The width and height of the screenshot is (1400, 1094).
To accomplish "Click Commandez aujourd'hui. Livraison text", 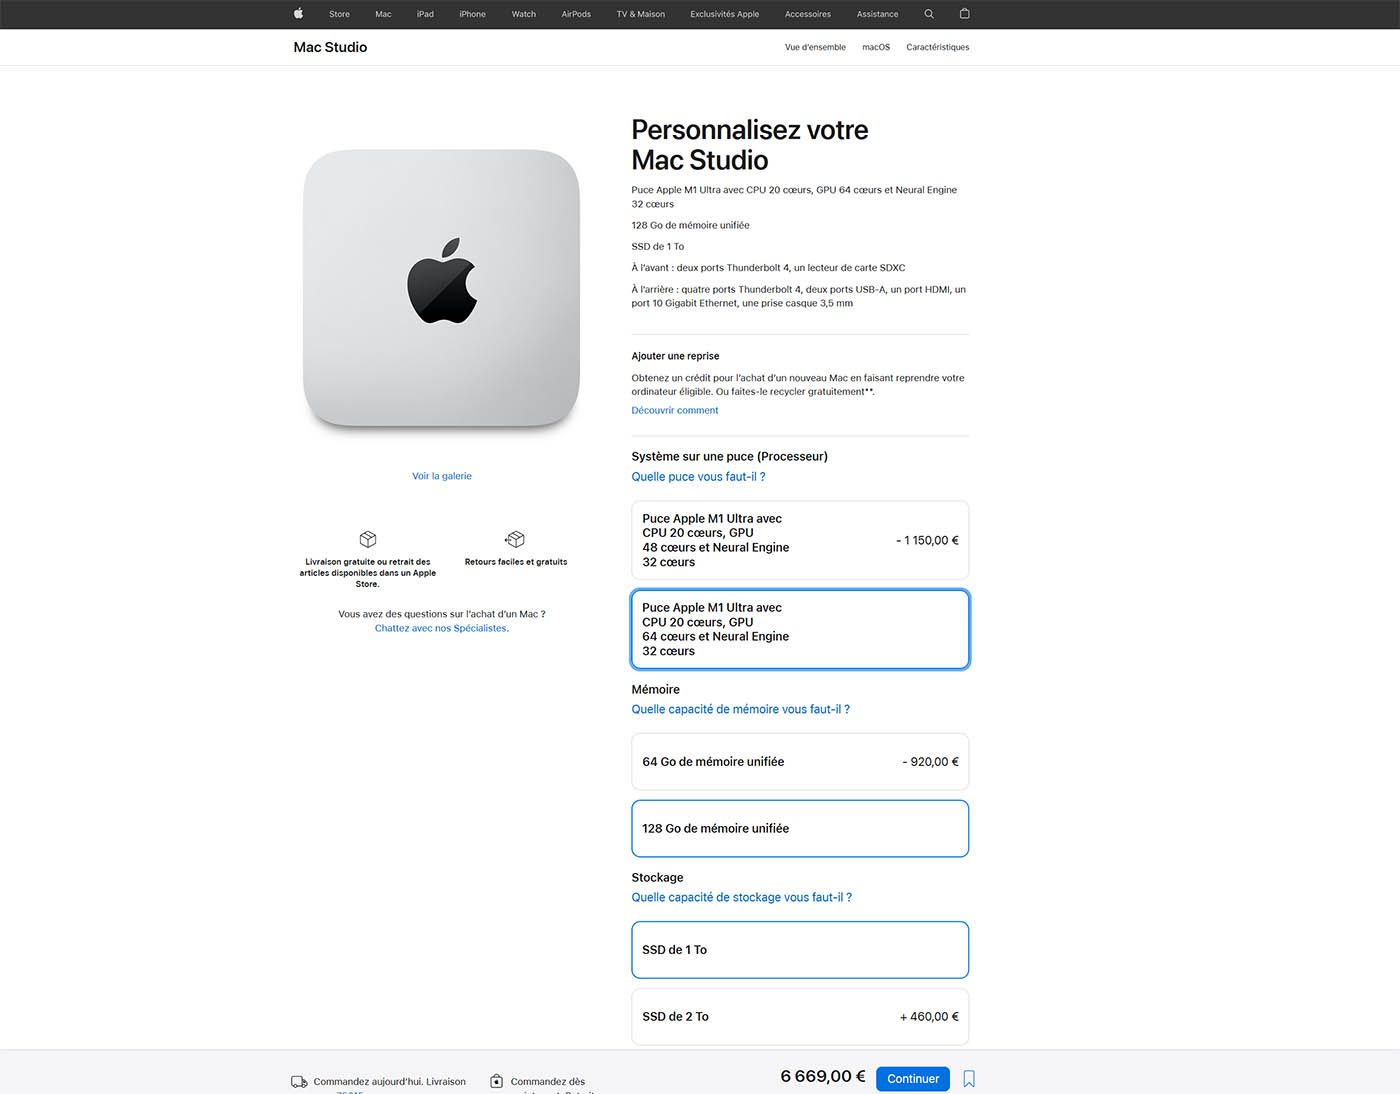I will (389, 1082).
